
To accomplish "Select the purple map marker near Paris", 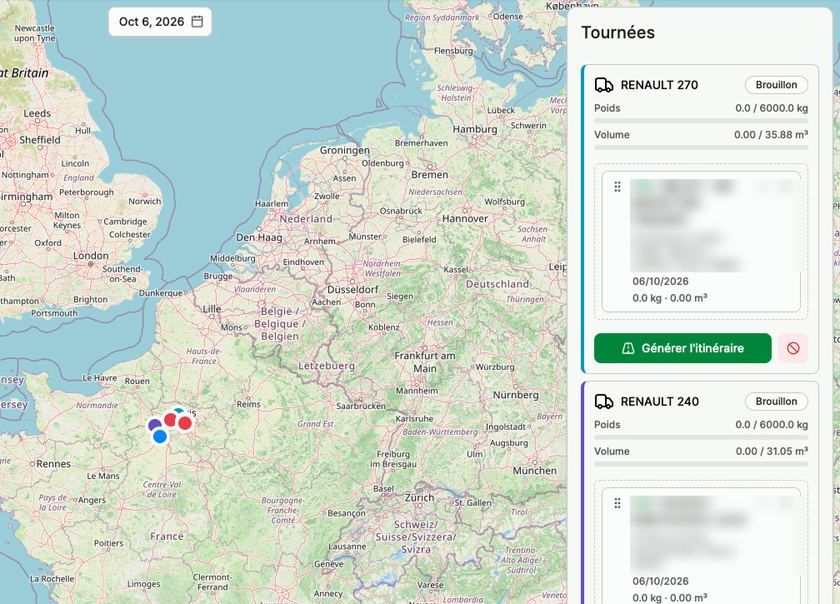I will point(155,426).
